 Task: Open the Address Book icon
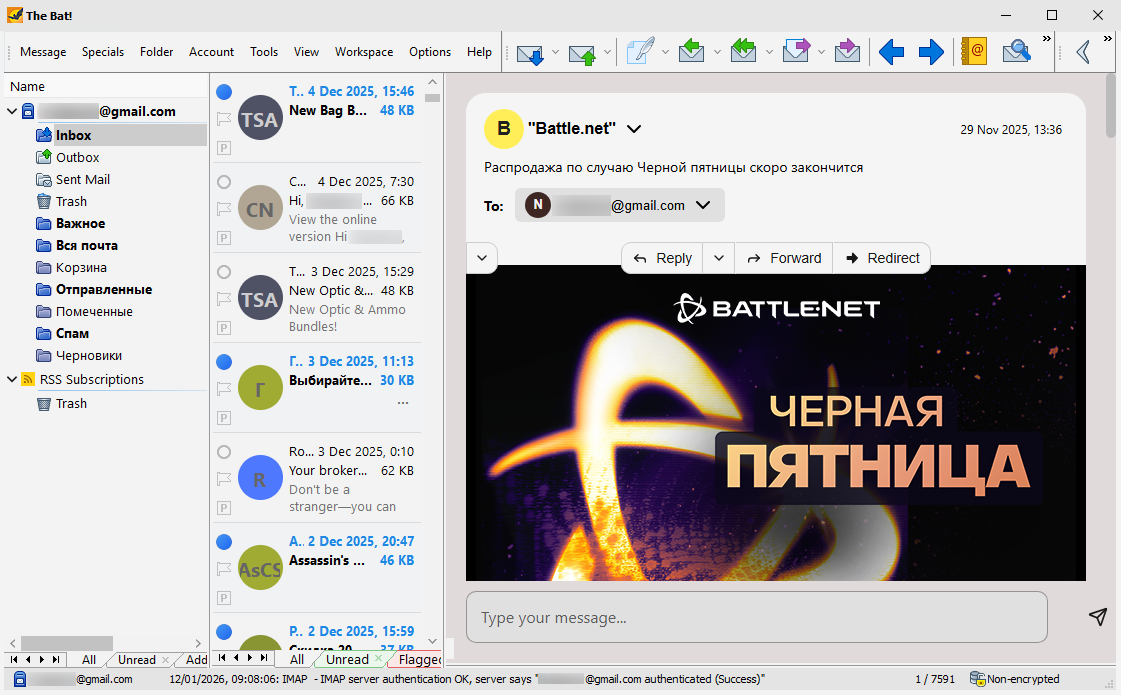974,51
